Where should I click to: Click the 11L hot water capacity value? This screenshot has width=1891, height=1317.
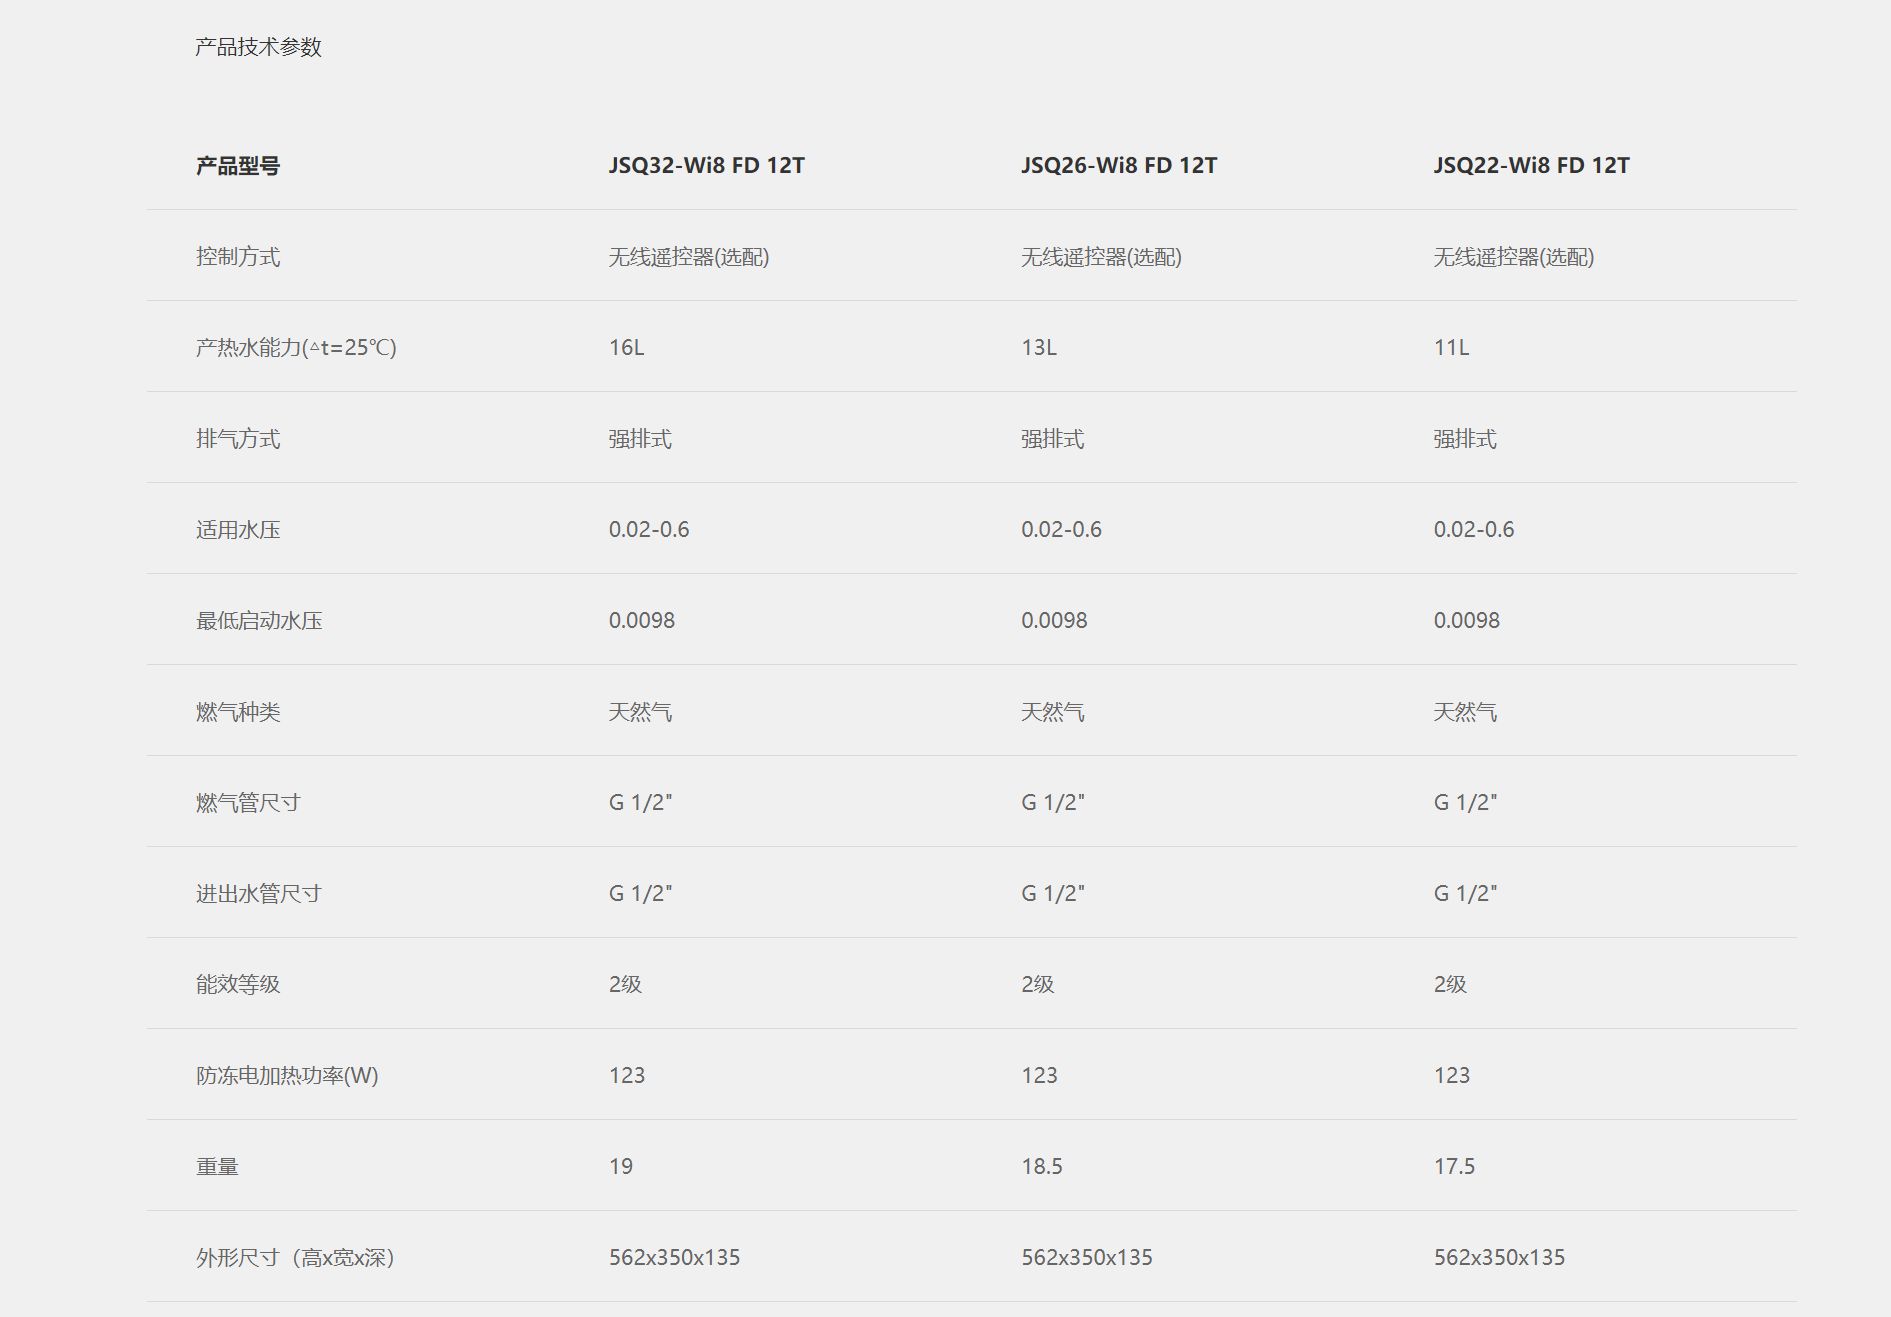[x=1451, y=348]
